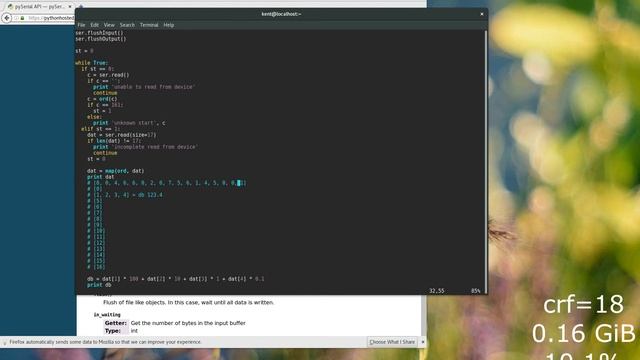Click the kent@localhost terminal title bar

point(281,14)
